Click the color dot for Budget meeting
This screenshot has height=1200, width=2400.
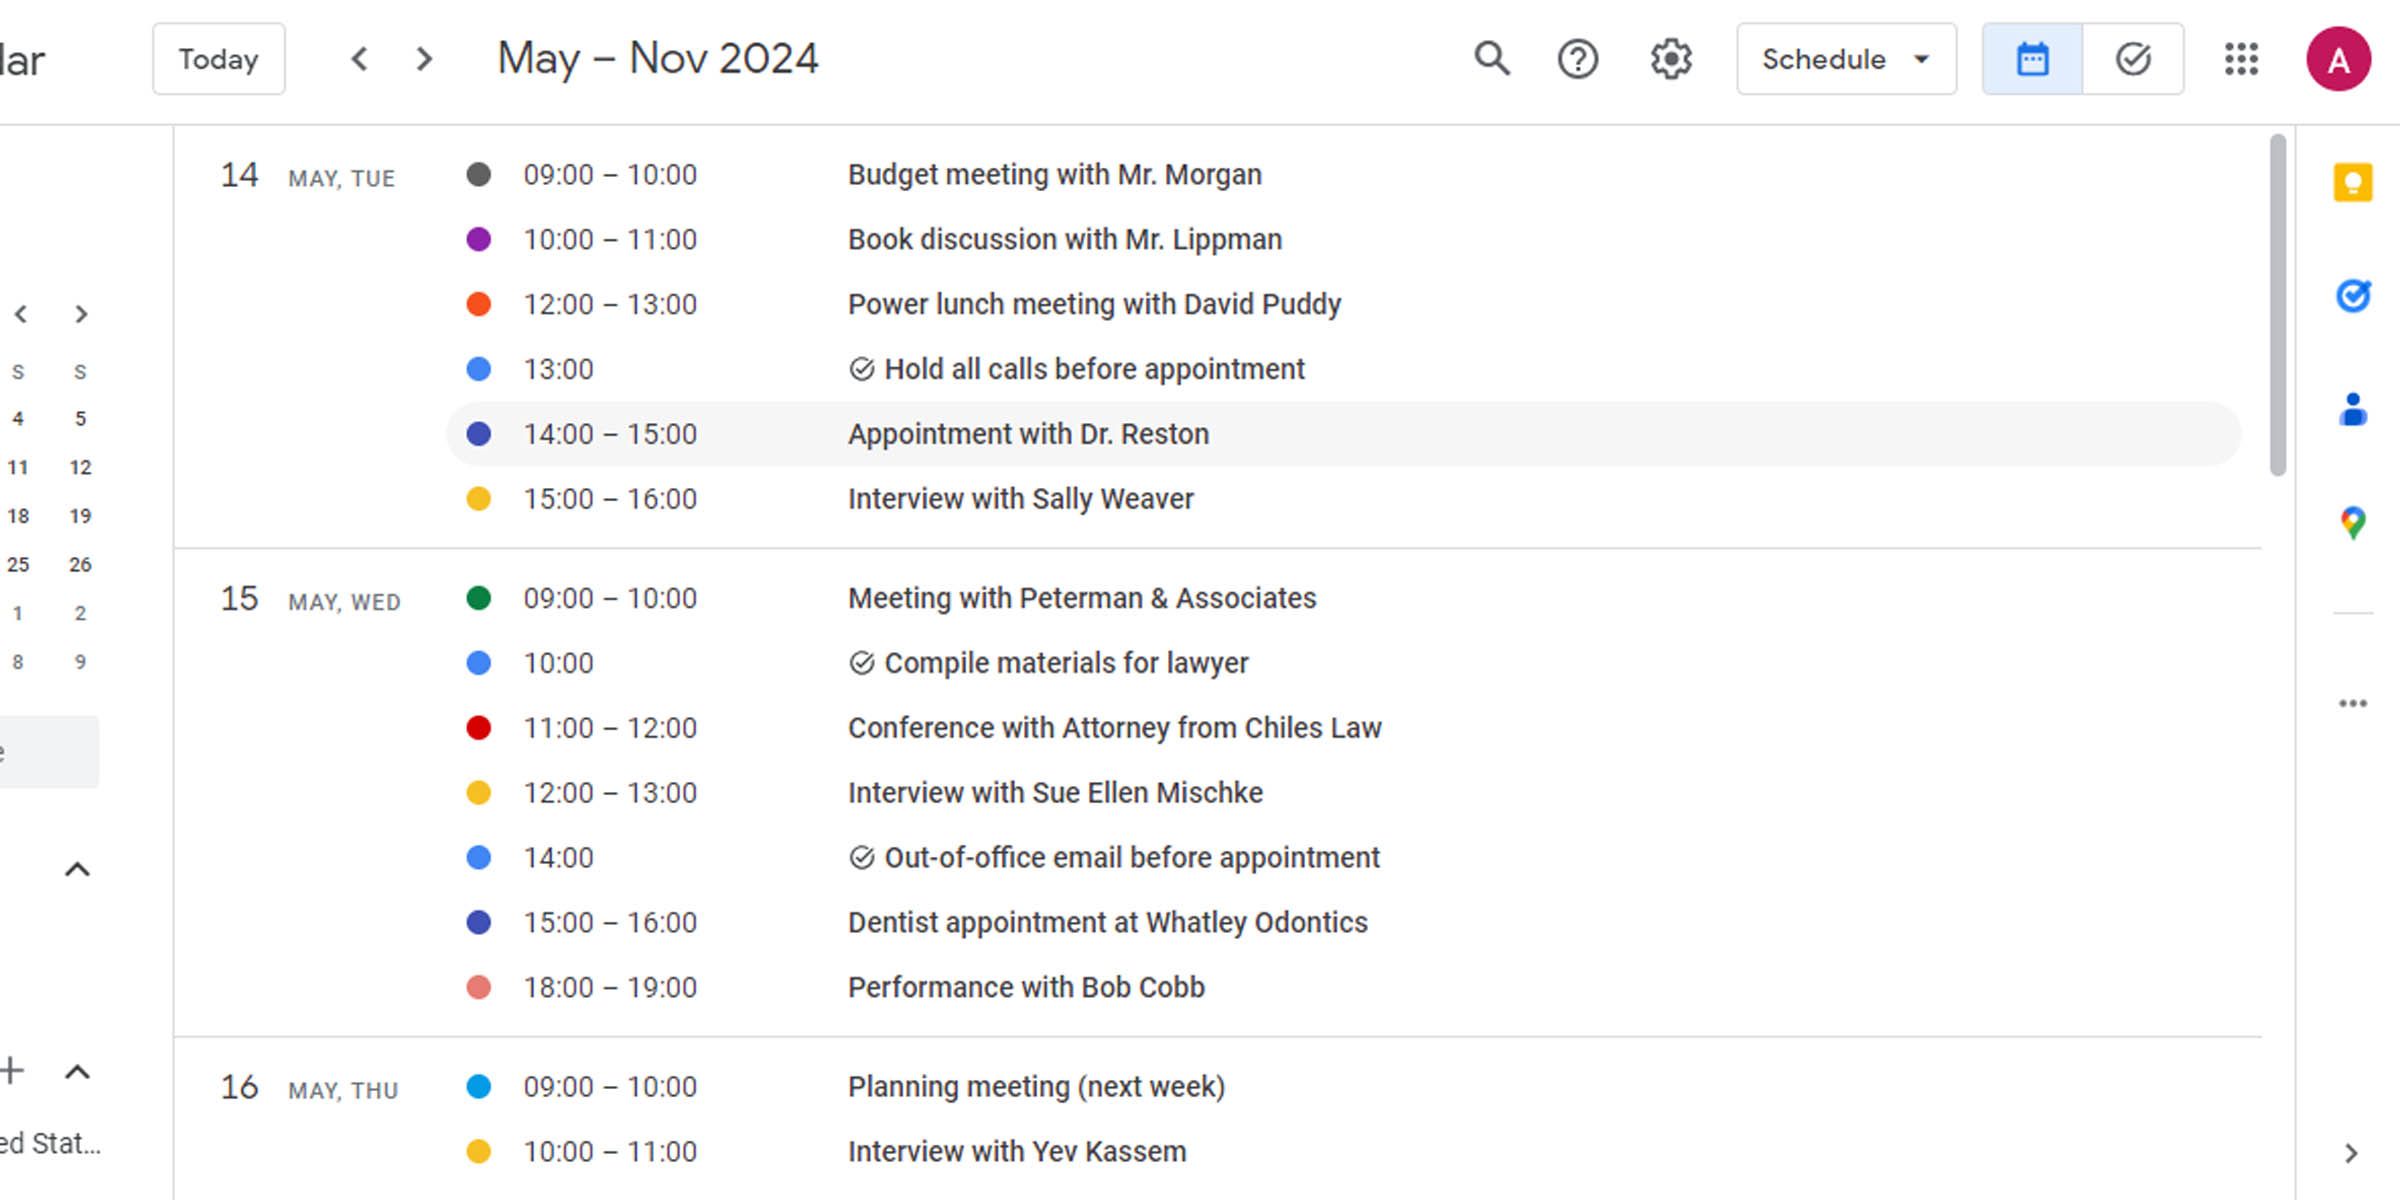click(481, 174)
